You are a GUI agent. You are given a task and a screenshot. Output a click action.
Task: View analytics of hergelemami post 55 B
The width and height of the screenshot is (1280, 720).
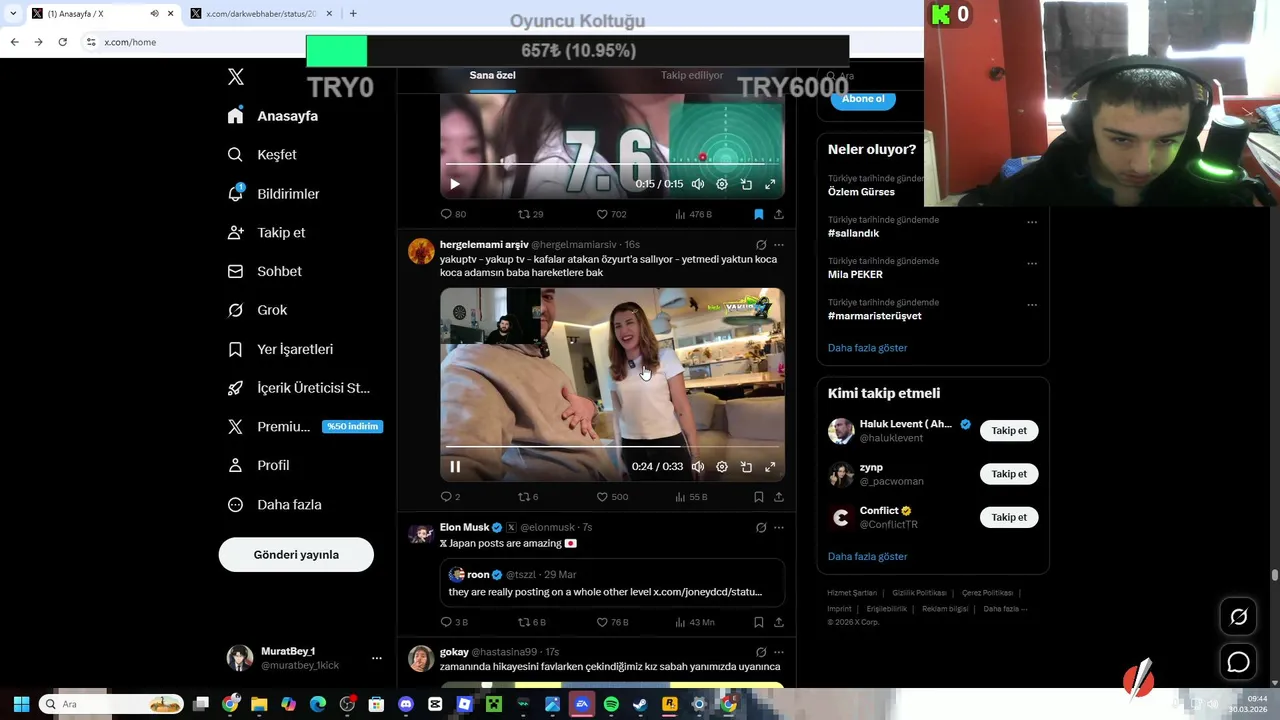(691, 497)
